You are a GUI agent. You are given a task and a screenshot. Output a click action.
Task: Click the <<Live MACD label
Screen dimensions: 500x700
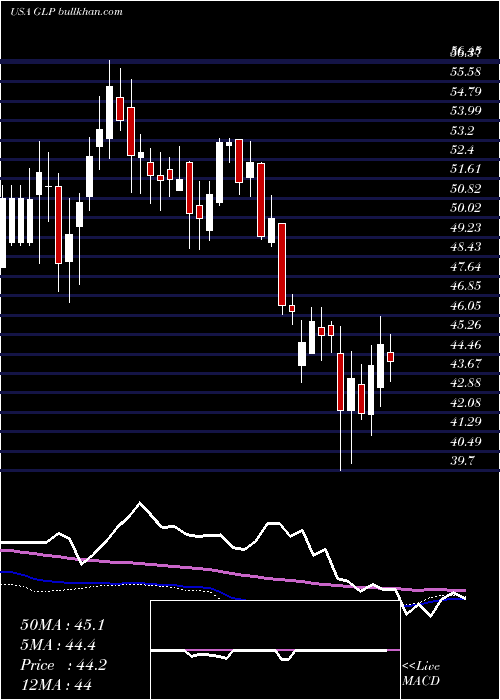pos(421,673)
